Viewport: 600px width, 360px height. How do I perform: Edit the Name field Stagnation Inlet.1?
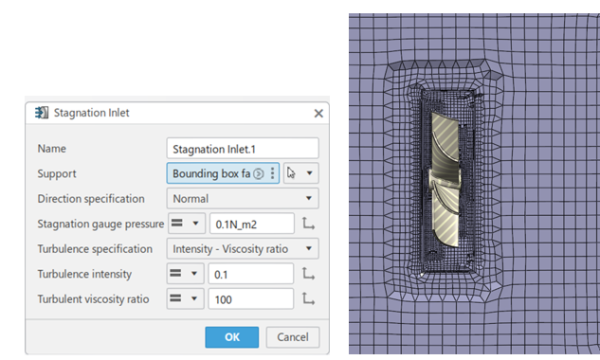[243, 148]
